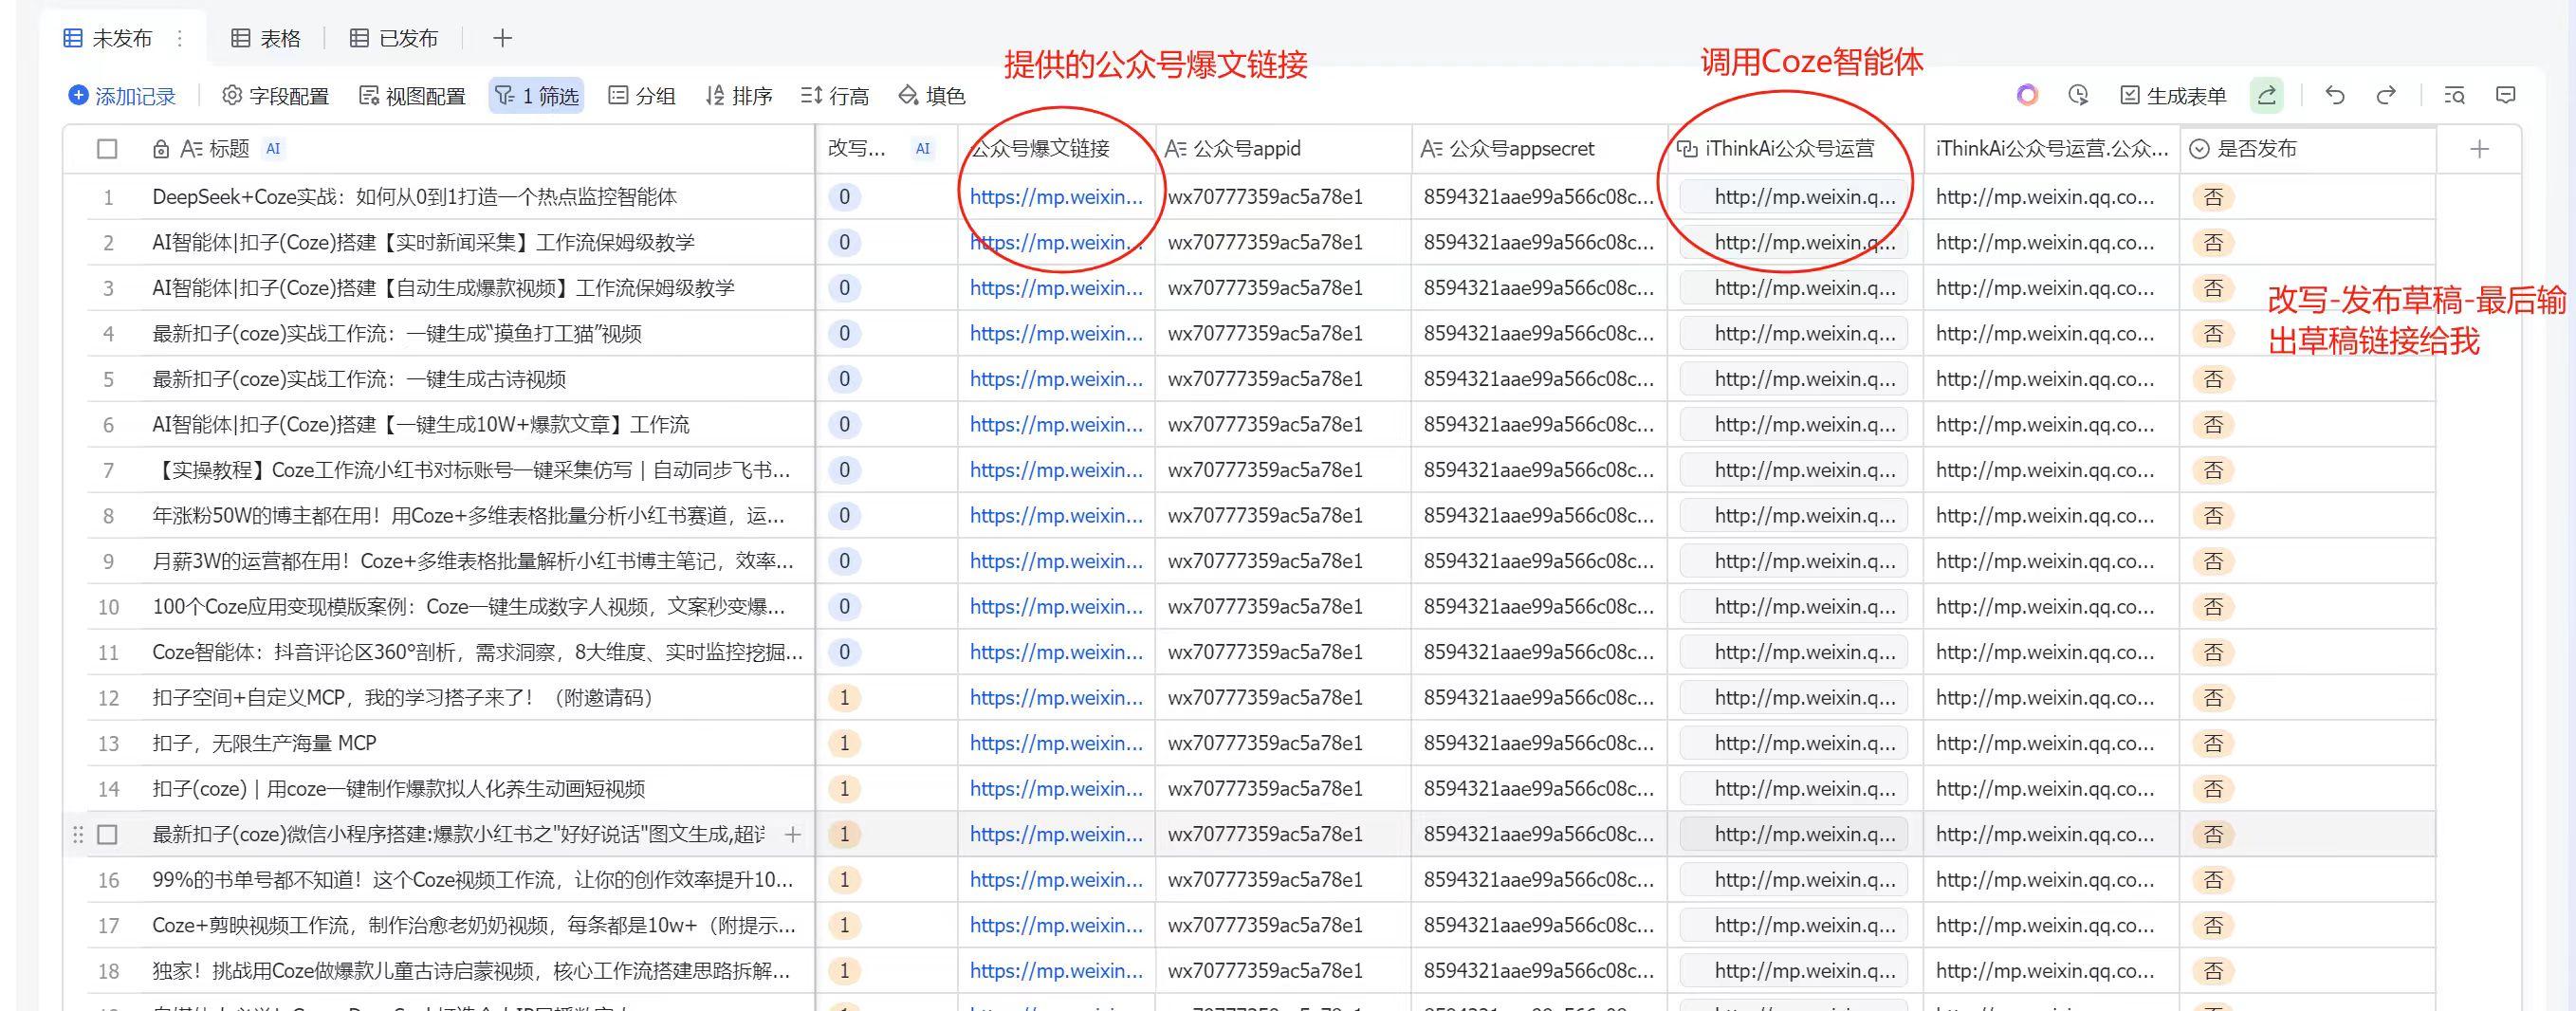This screenshot has height=1011, width=2576.
Task: View record history via the clock icon
Action: [x=2079, y=95]
